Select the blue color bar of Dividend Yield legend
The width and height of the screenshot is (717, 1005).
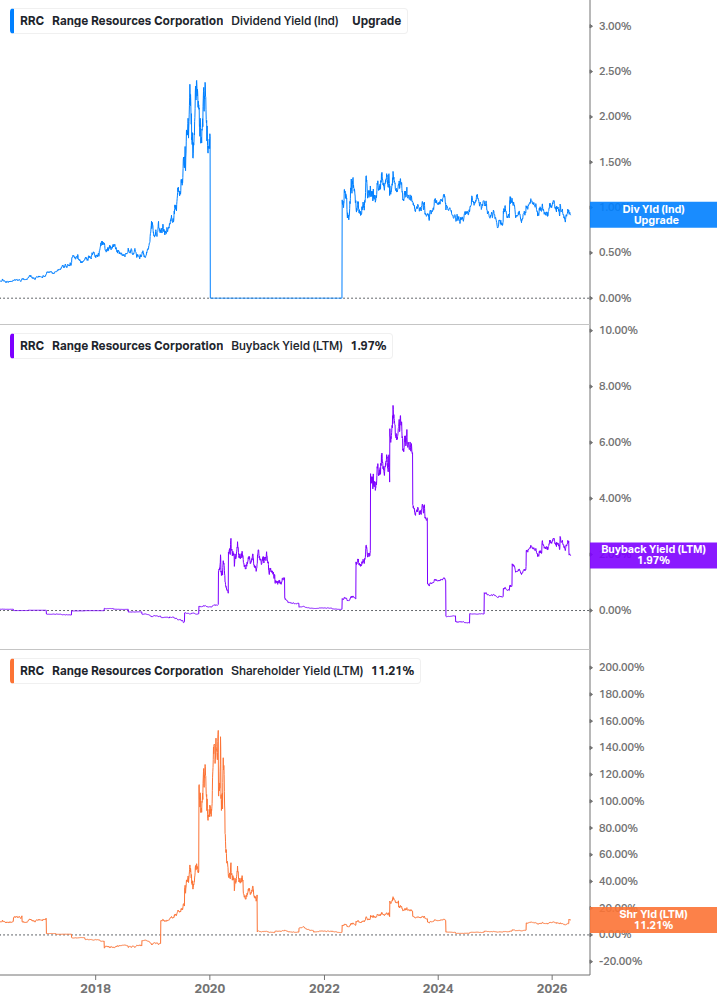tap(12, 21)
